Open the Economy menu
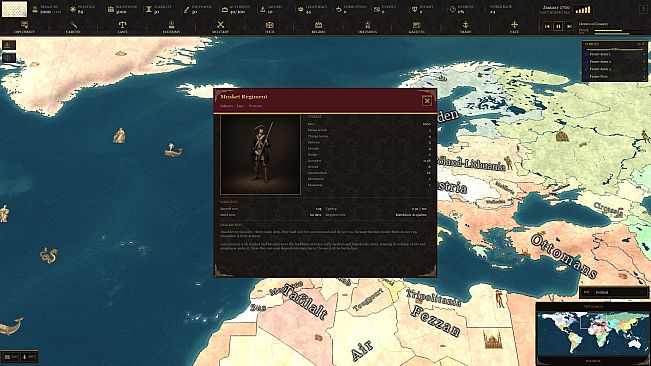The width and height of the screenshot is (651, 366). 171,27
